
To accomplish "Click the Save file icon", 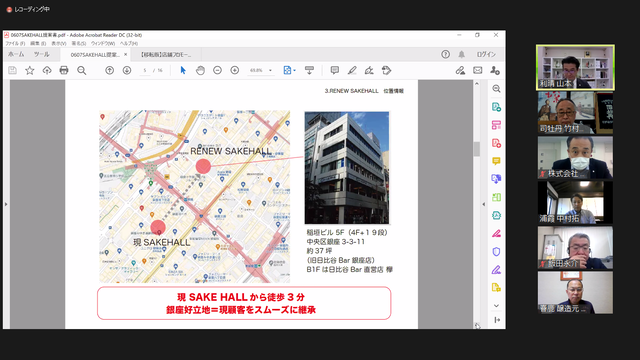I will [12, 71].
